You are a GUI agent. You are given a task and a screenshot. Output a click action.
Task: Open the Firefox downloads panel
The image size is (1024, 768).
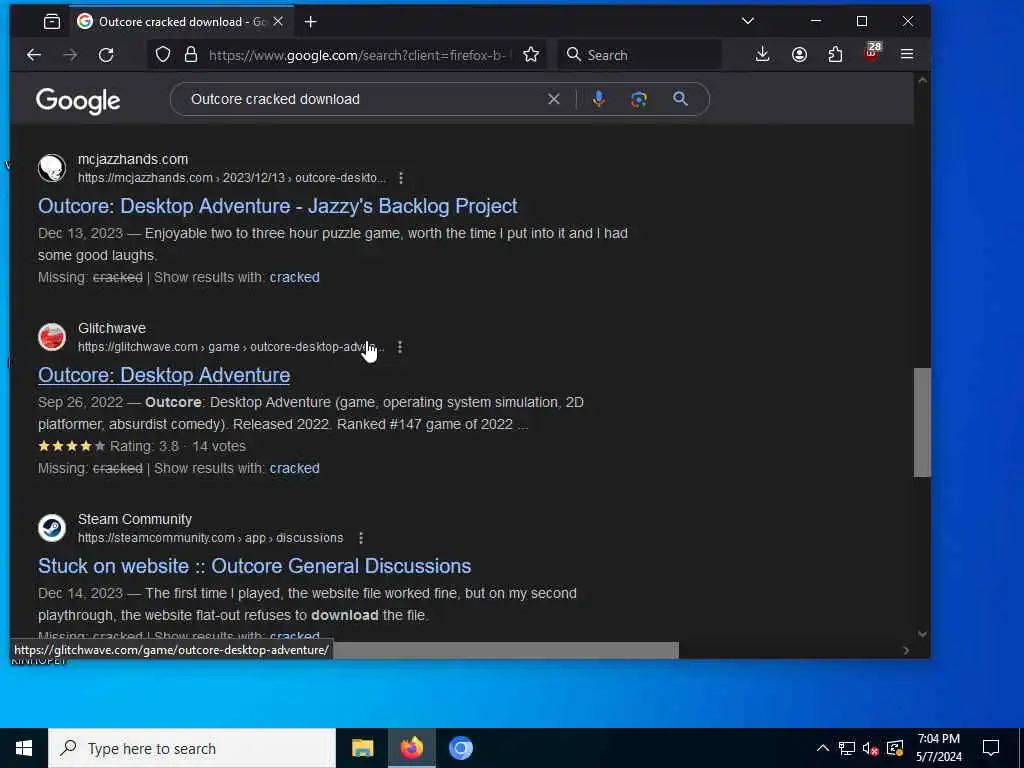click(x=762, y=55)
